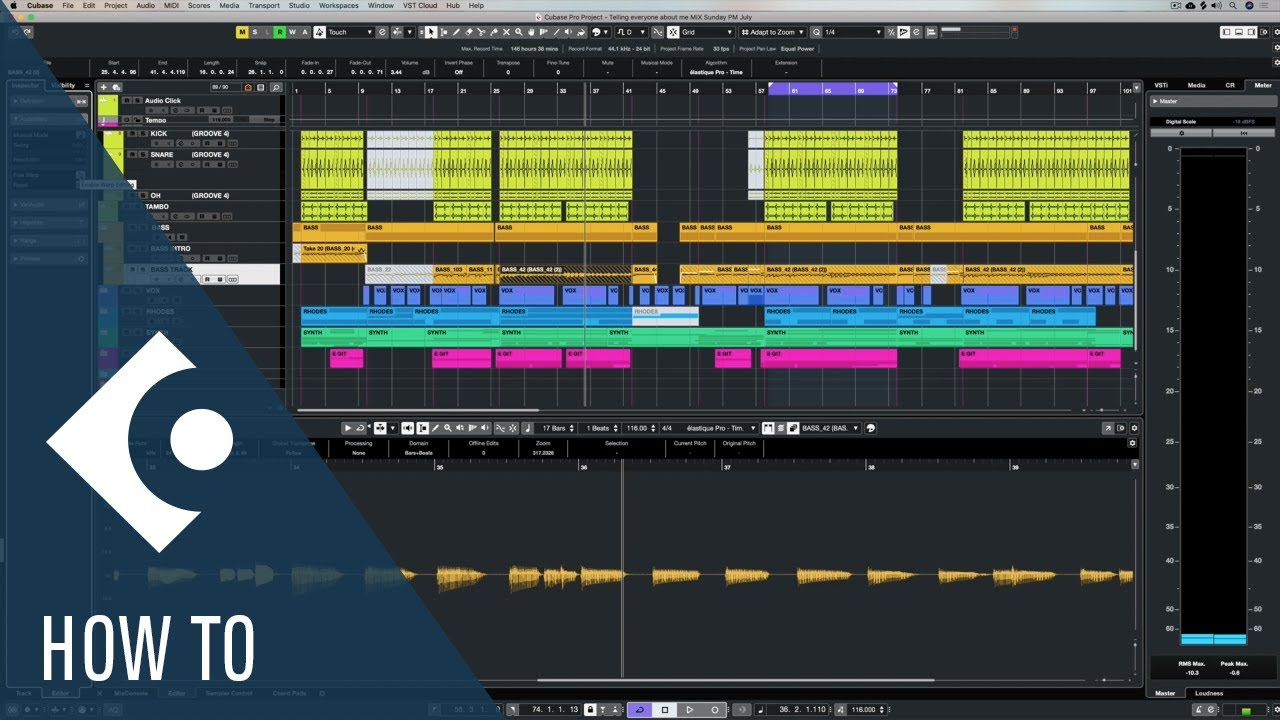
Task: Open the meter panel settings gear
Action: (x=1181, y=132)
